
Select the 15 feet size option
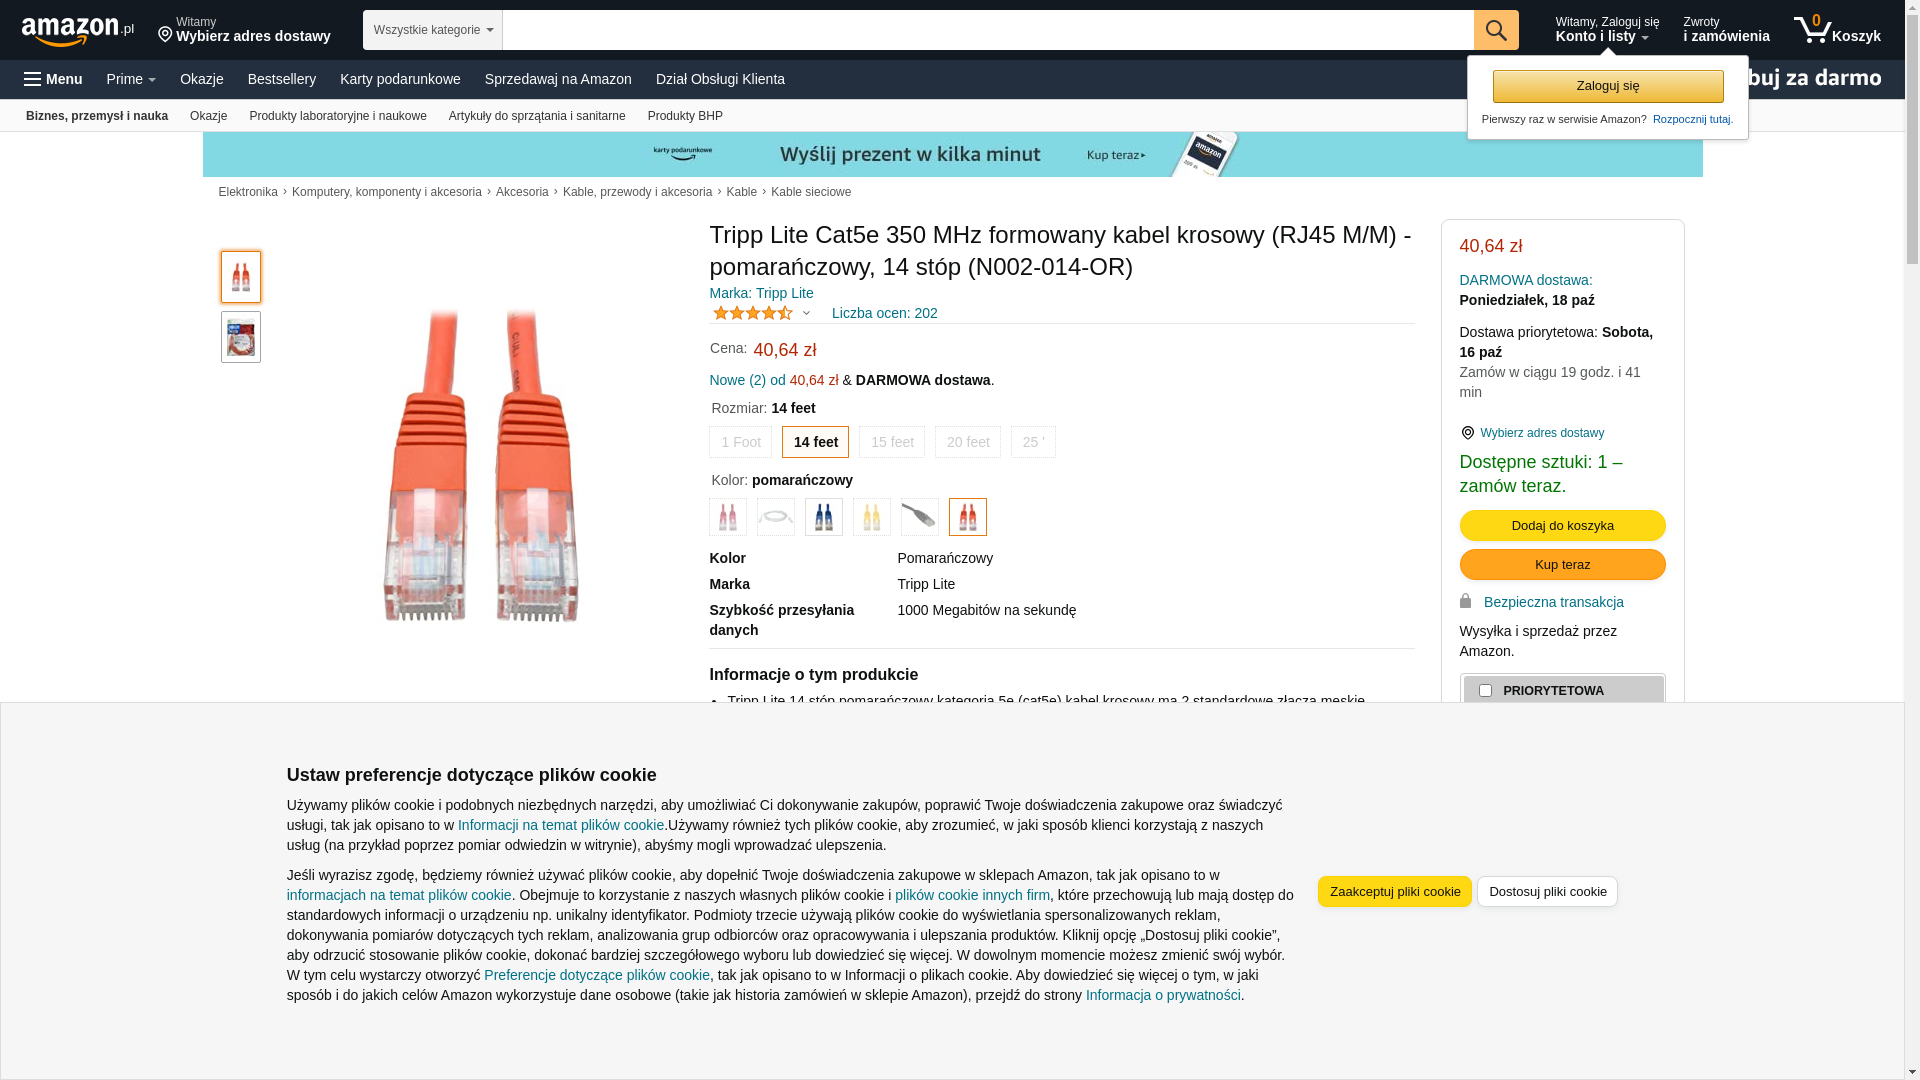pos(891,442)
